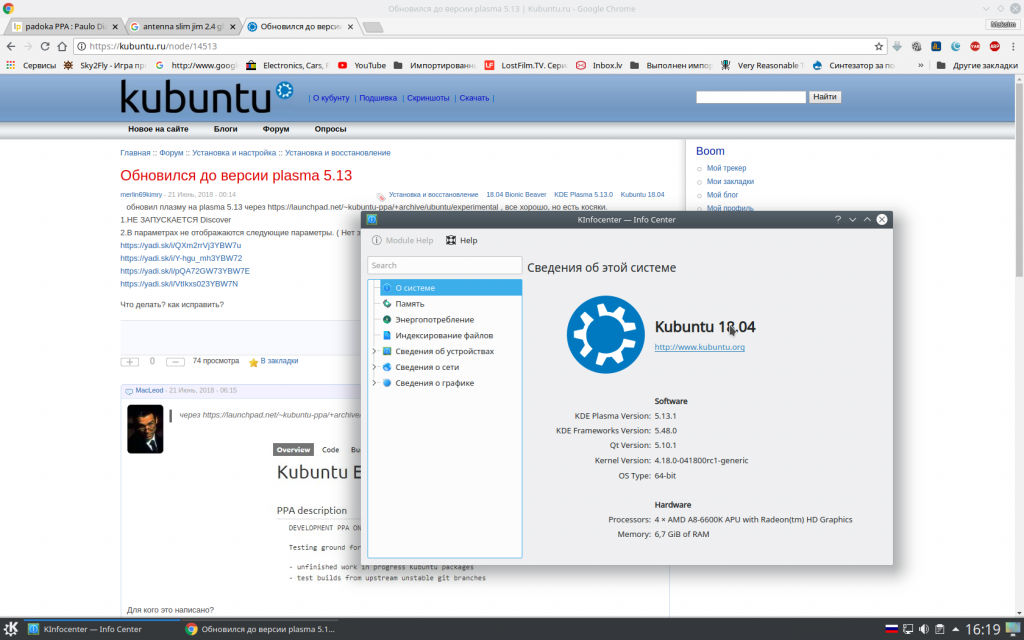The width and height of the screenshot is (1024, 640).
Task: Click Module Help in KInfocenter toolbar
Action: (402, 240)
